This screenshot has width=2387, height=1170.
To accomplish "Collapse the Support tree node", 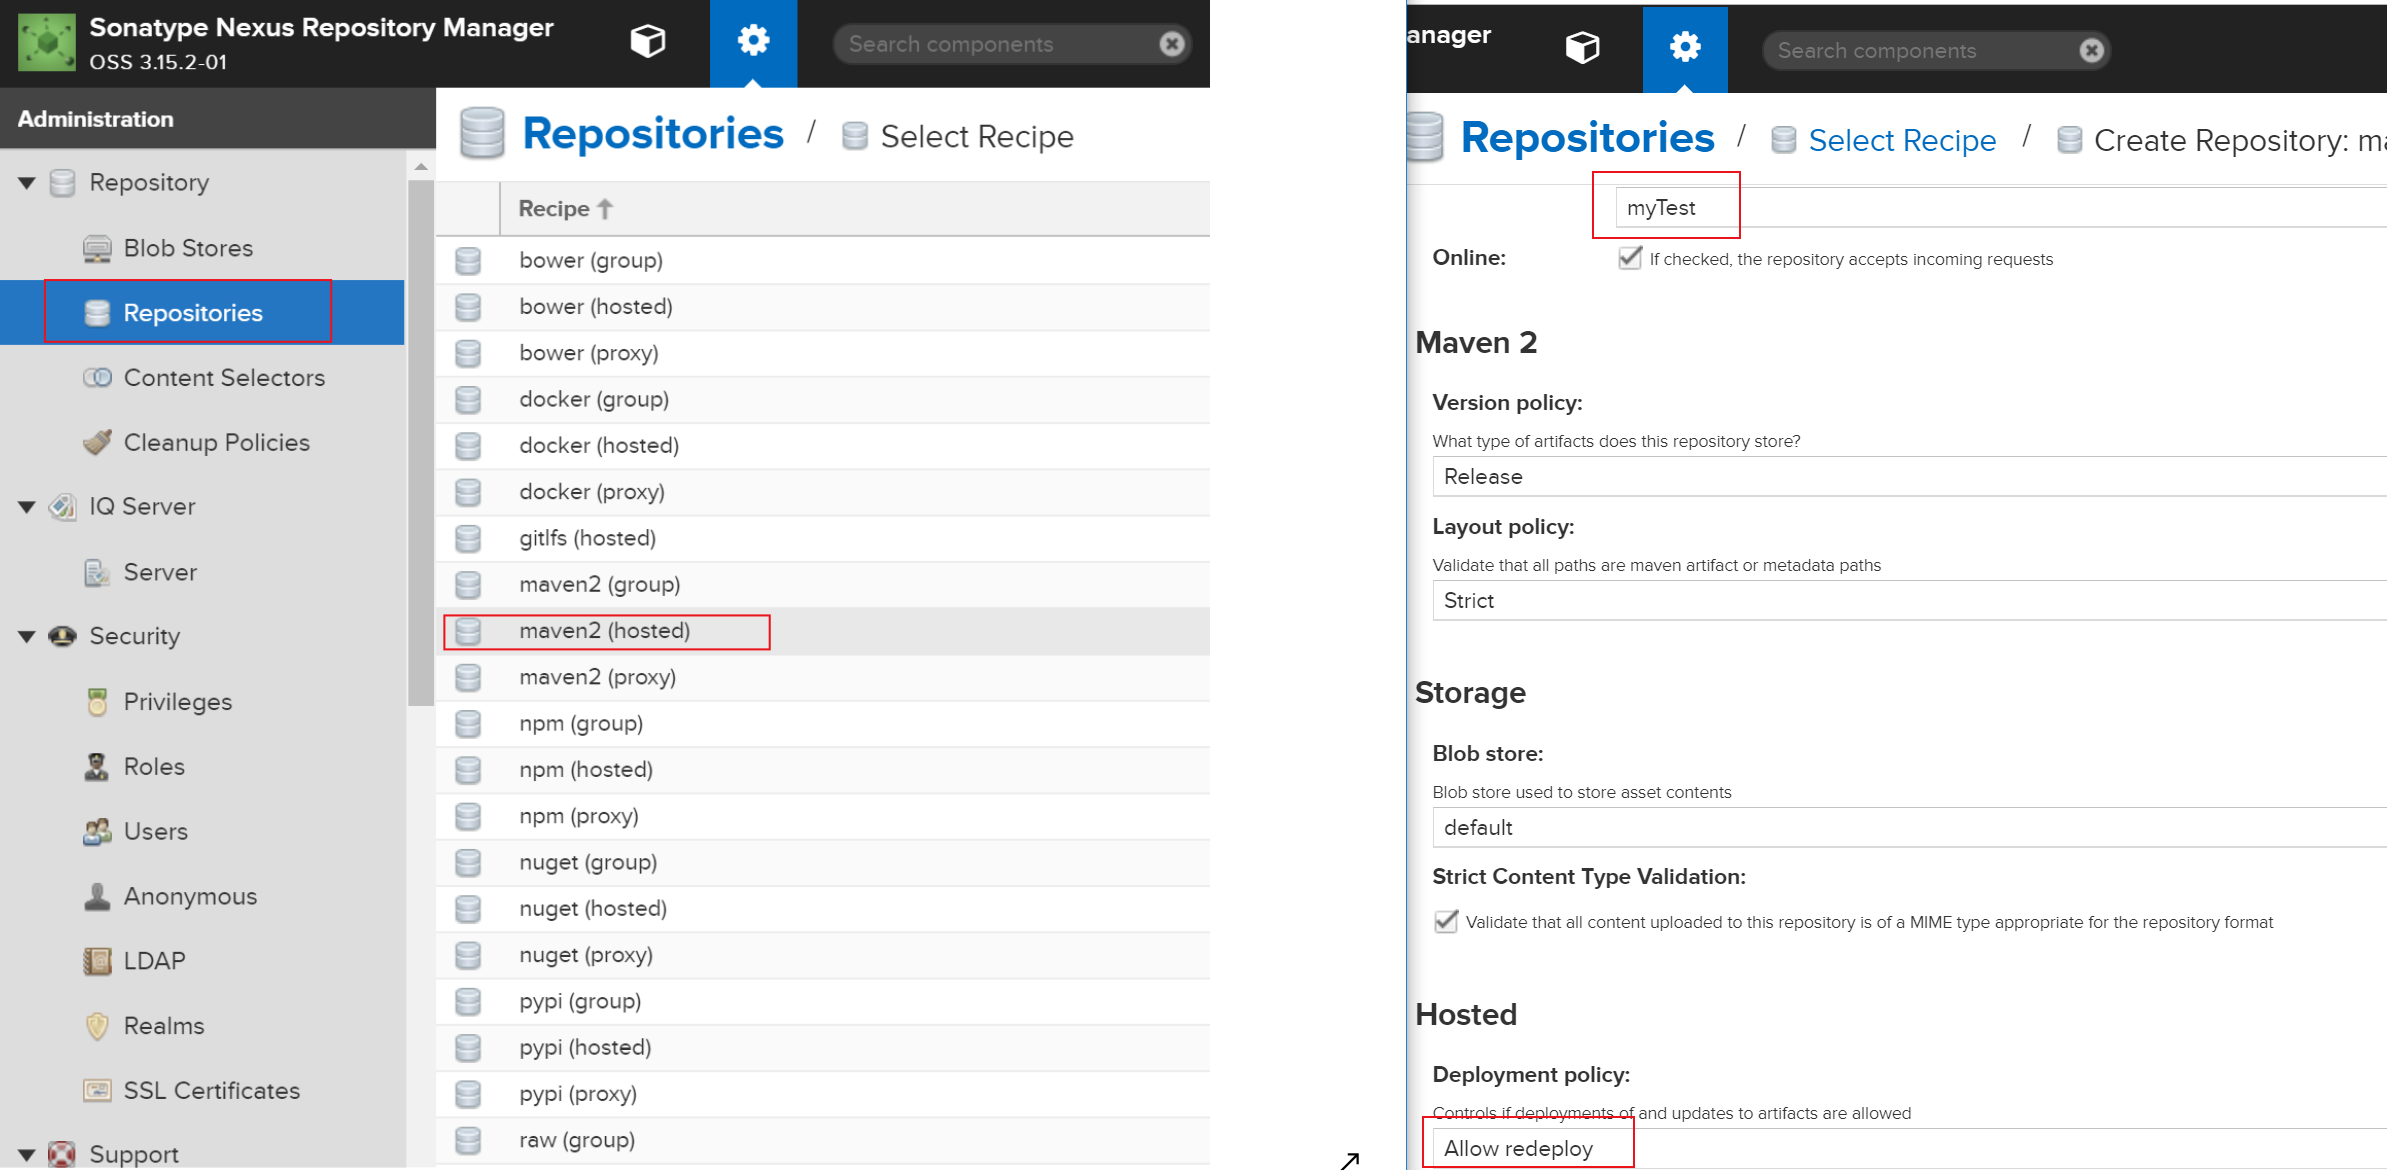I will [27, 1155].
